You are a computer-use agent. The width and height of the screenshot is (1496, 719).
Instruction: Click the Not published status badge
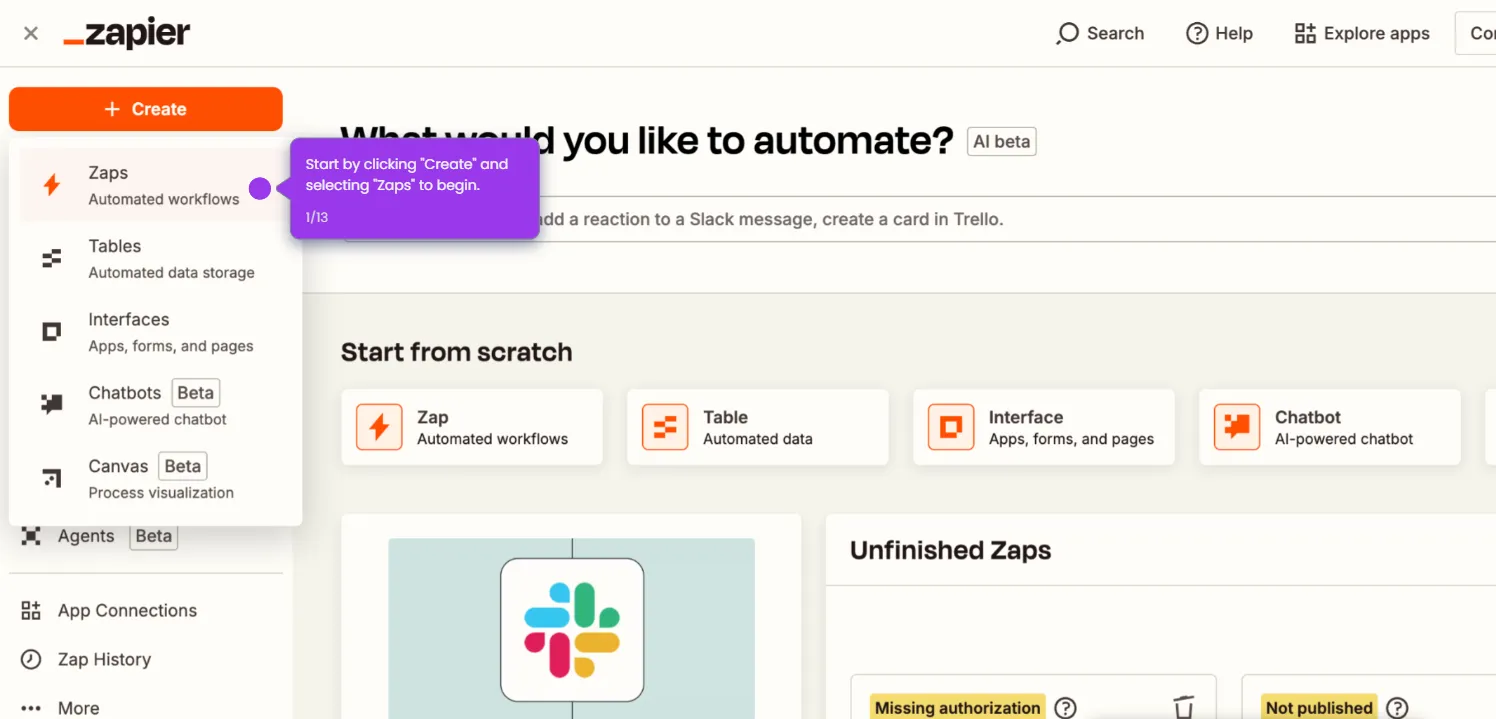point(1319,708)
